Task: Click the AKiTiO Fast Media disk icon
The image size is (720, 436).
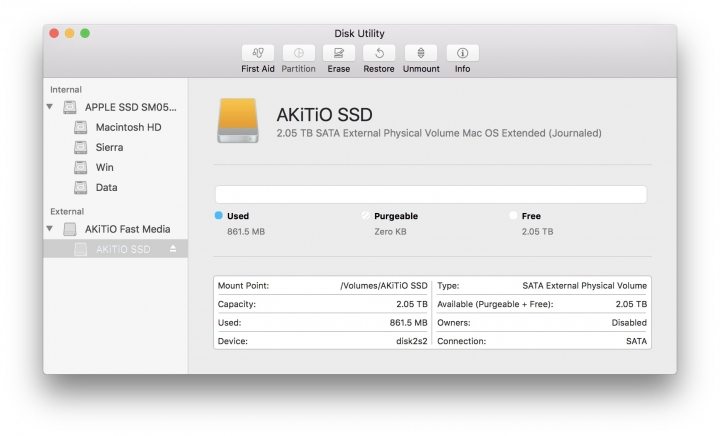Action: (x=70, y=229)
